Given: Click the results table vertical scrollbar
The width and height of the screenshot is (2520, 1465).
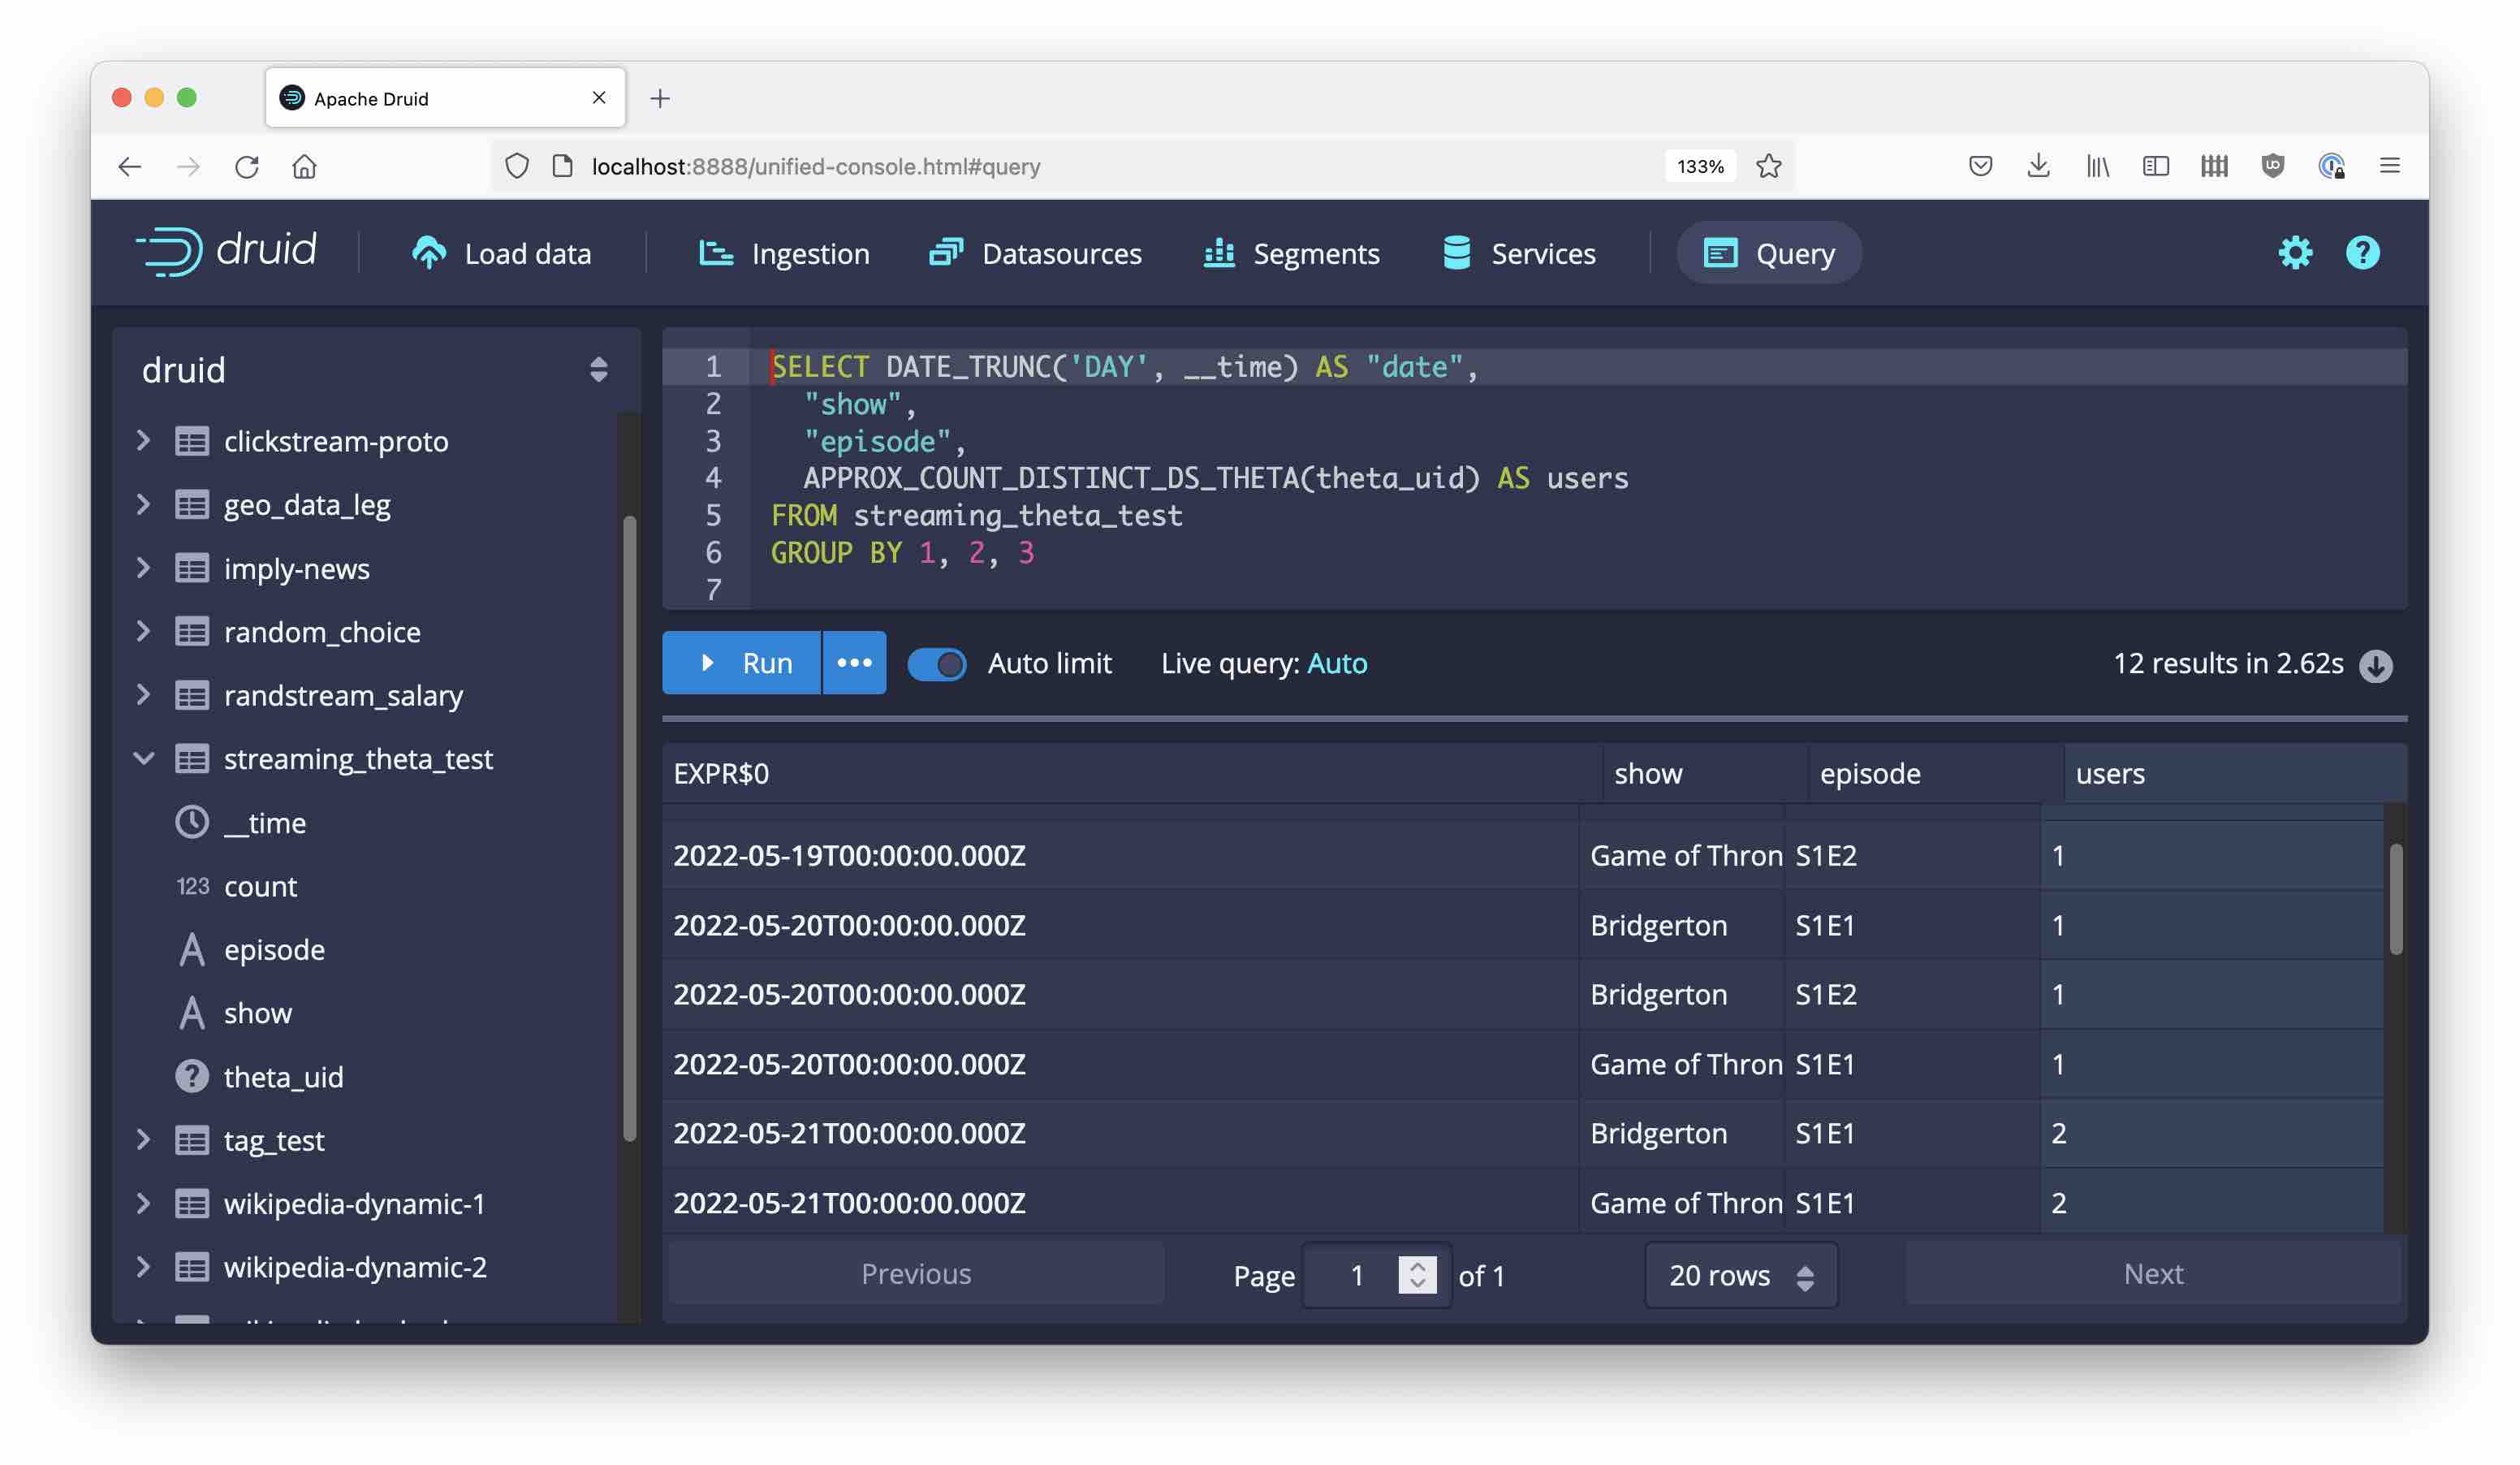Looking at the screenshot, I should tap(2395, 900).
